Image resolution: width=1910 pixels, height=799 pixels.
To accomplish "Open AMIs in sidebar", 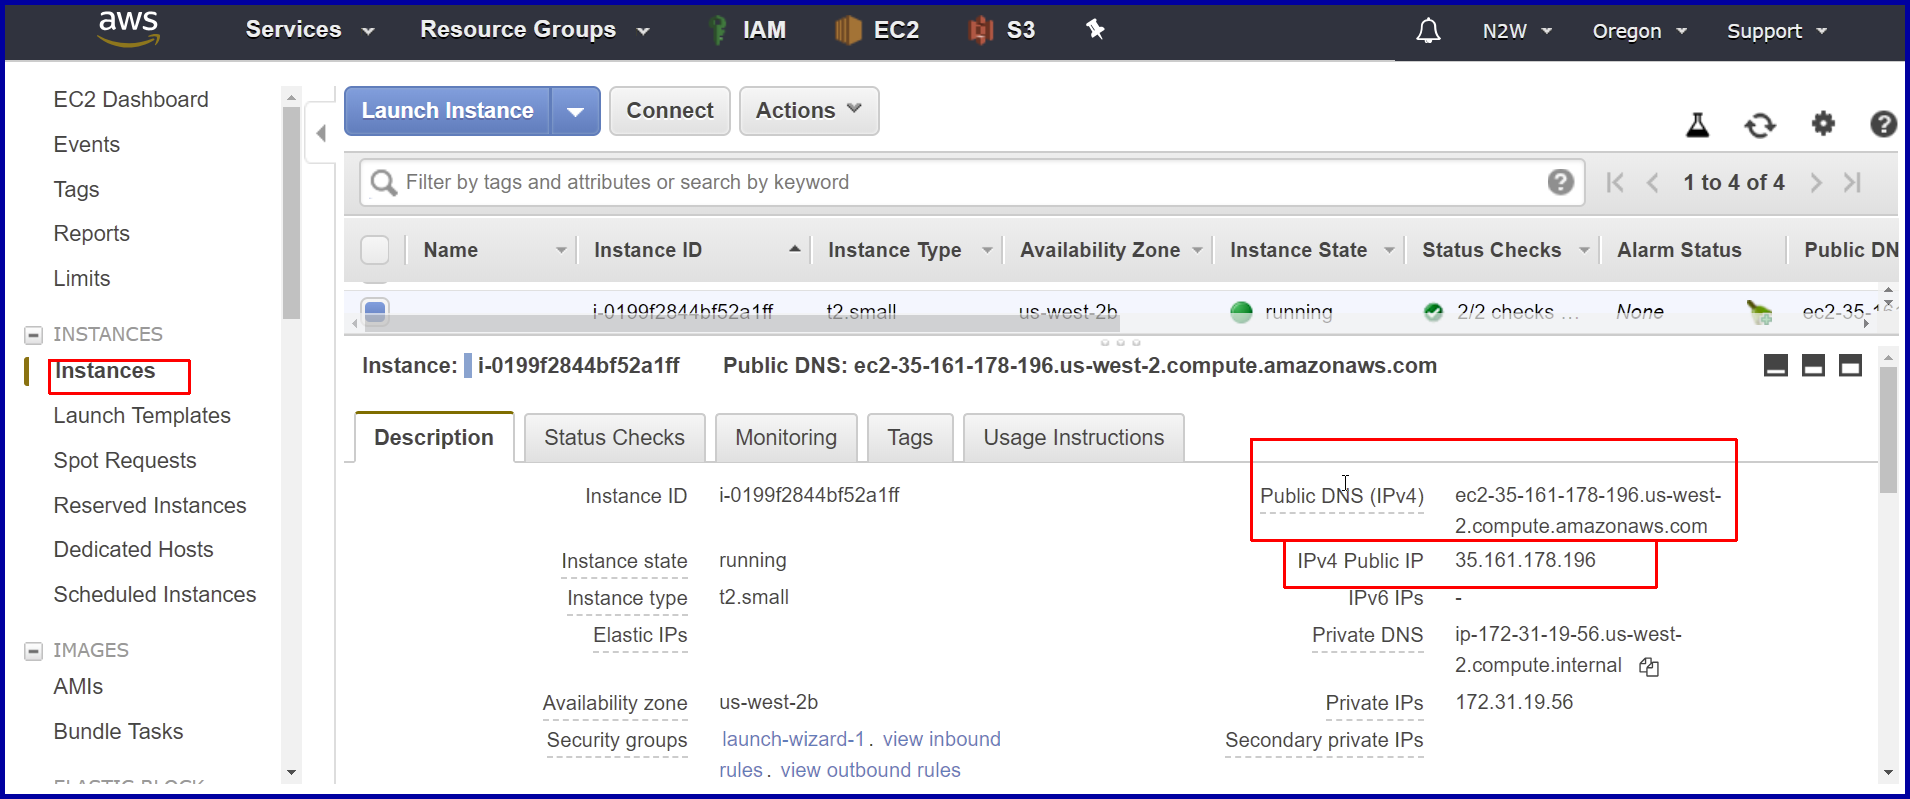I will [x=78, y=687].
